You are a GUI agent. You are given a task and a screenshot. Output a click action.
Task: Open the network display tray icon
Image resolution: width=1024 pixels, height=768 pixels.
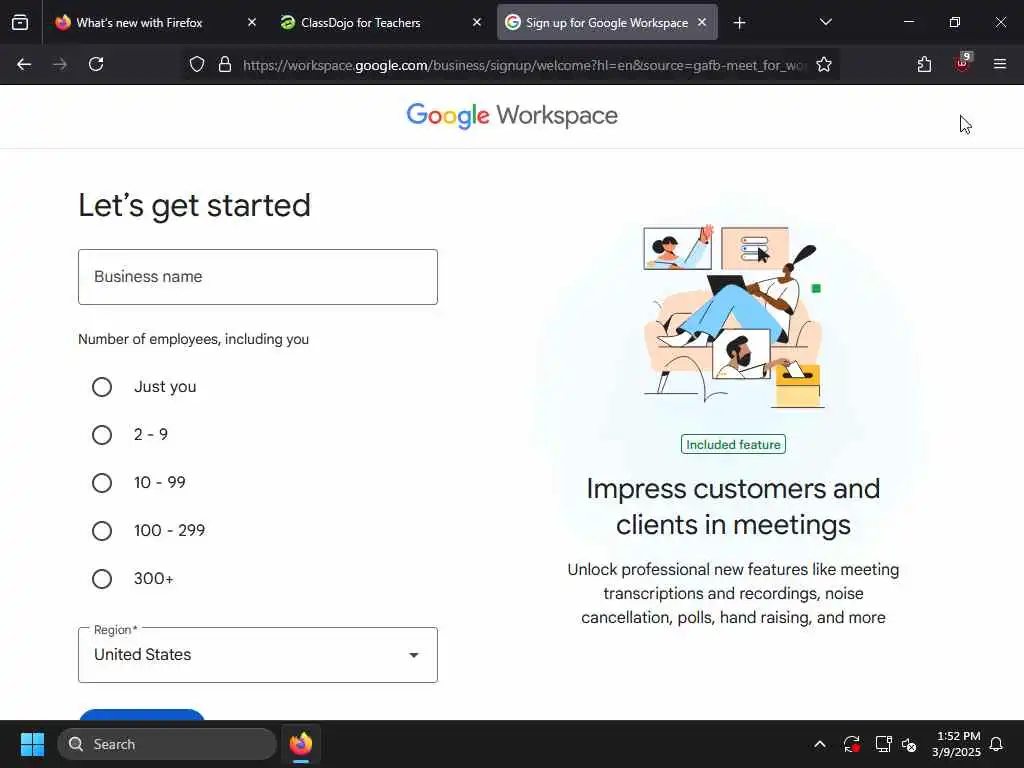tap(883, 744)
